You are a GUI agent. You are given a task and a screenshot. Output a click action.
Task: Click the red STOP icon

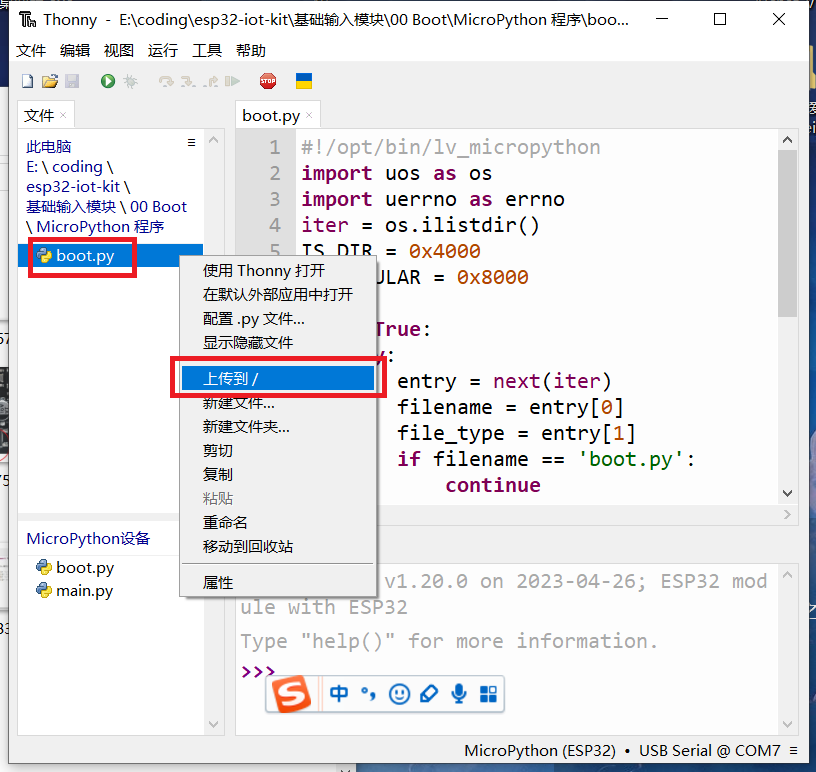(x=267, y=81)
